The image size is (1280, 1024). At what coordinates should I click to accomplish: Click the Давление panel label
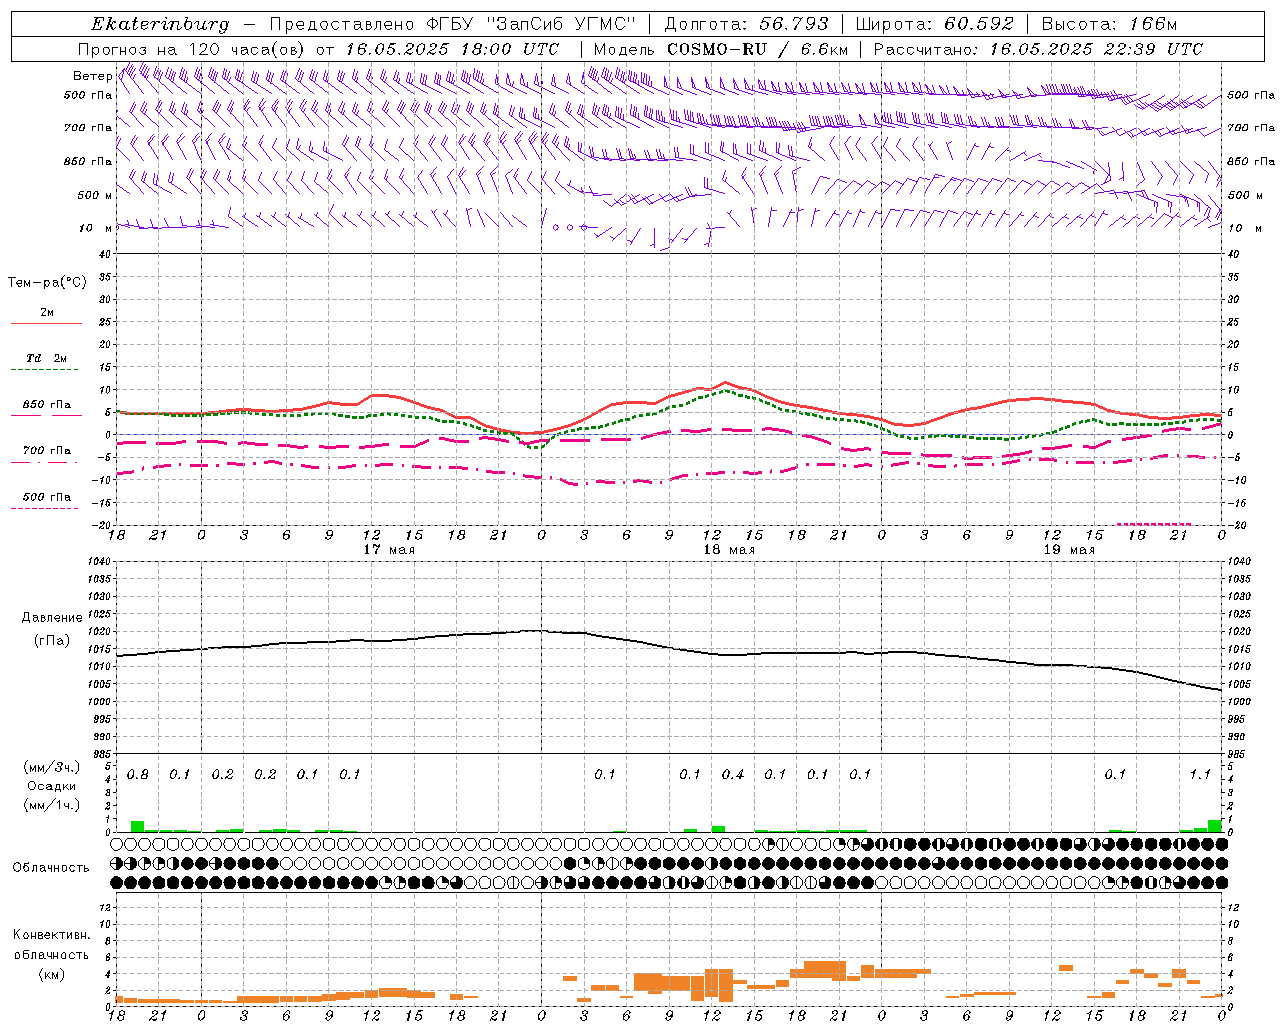[x=52, y=618]
